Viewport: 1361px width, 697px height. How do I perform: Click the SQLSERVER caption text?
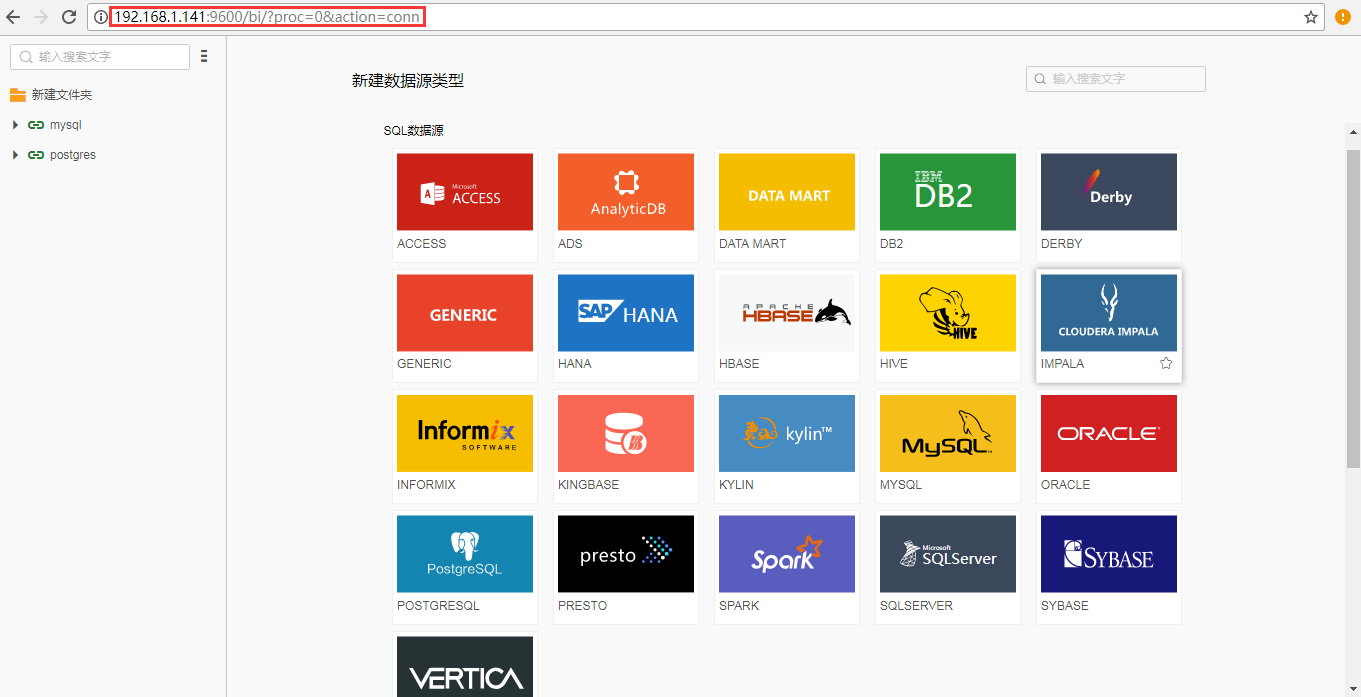[917, 605]
